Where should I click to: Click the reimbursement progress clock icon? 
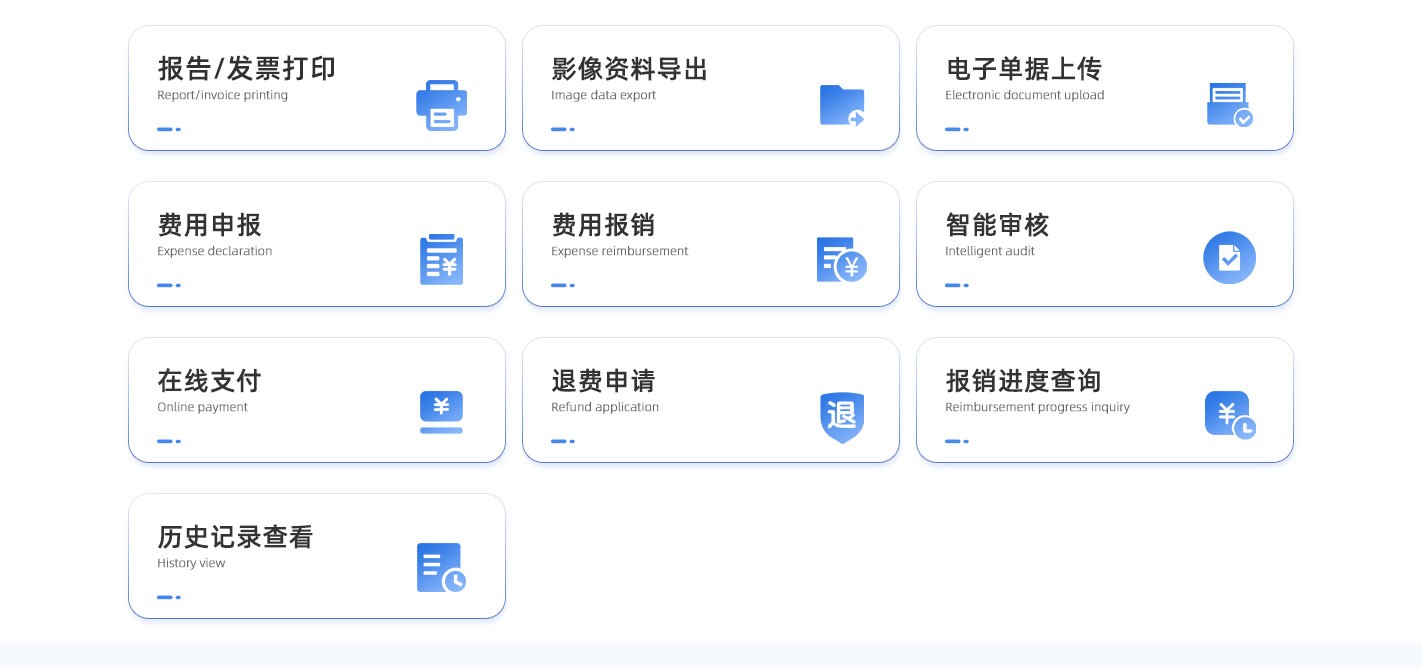1229,414
